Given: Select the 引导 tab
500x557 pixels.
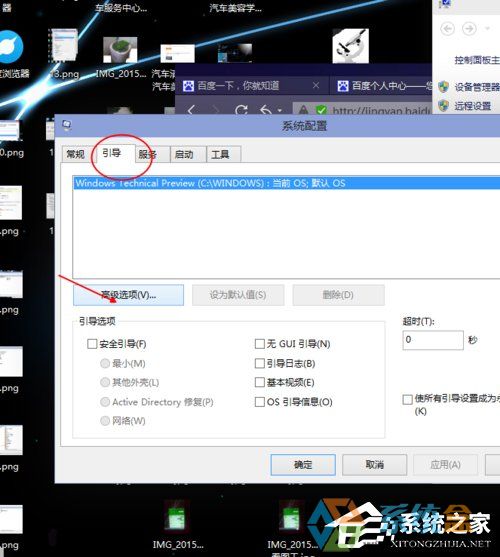Looking at the screenshot, I should [112, 153].
